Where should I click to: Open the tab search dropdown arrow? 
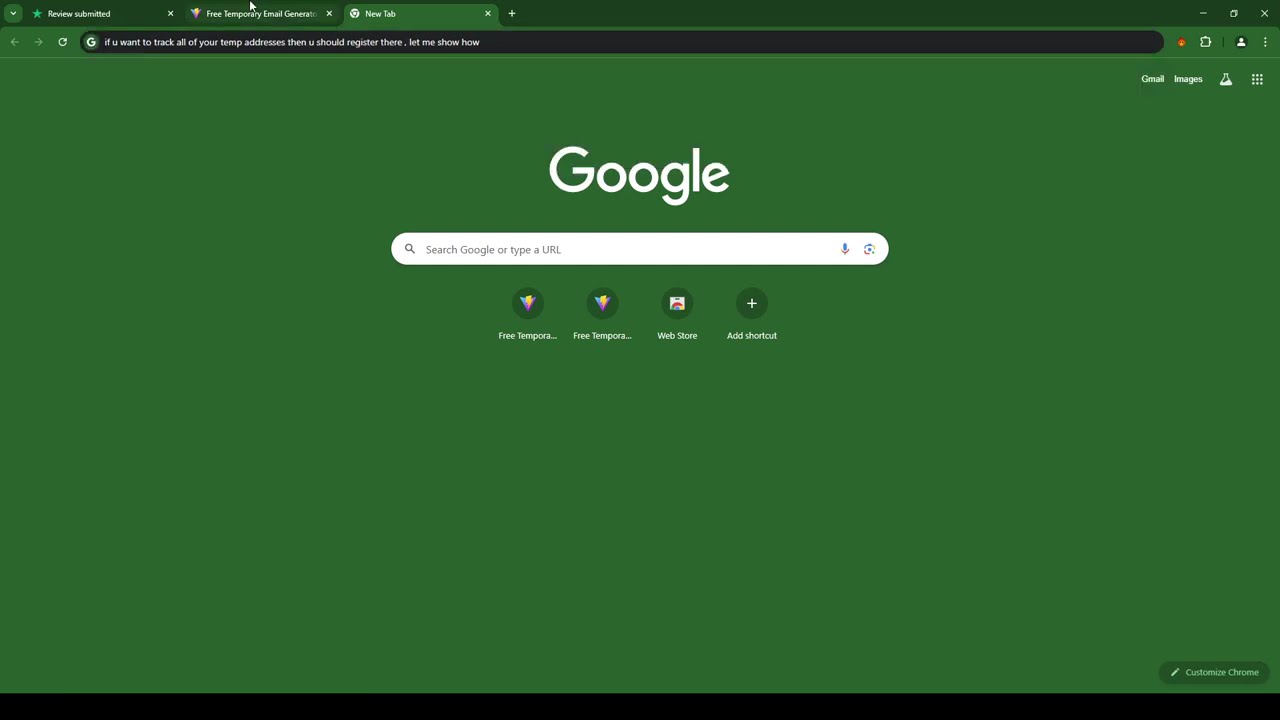click(x=13, y=14)
